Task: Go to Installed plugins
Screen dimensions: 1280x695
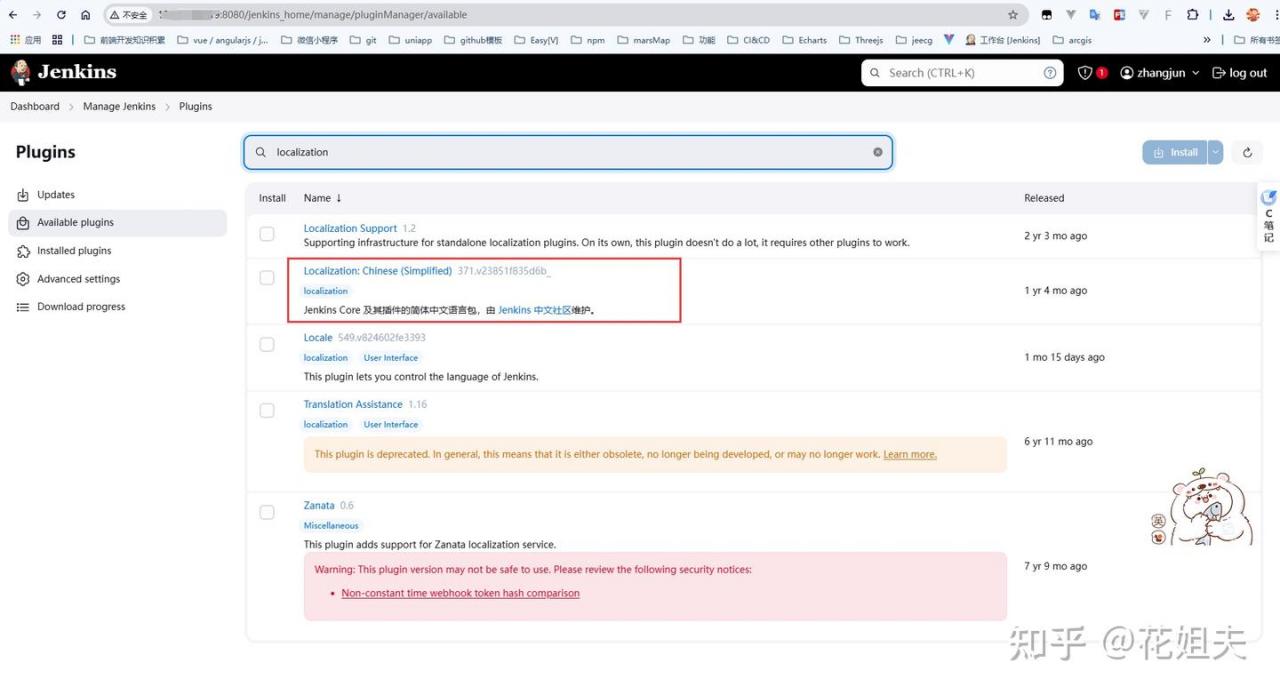Action: (x=118, y=251)
